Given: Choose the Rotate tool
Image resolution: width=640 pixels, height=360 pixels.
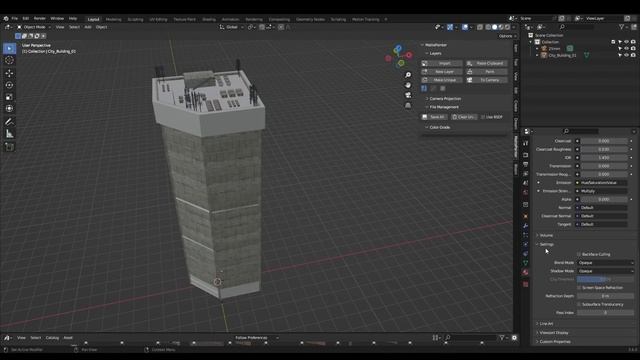Looking at the screenshot, I should click(9, 85).
